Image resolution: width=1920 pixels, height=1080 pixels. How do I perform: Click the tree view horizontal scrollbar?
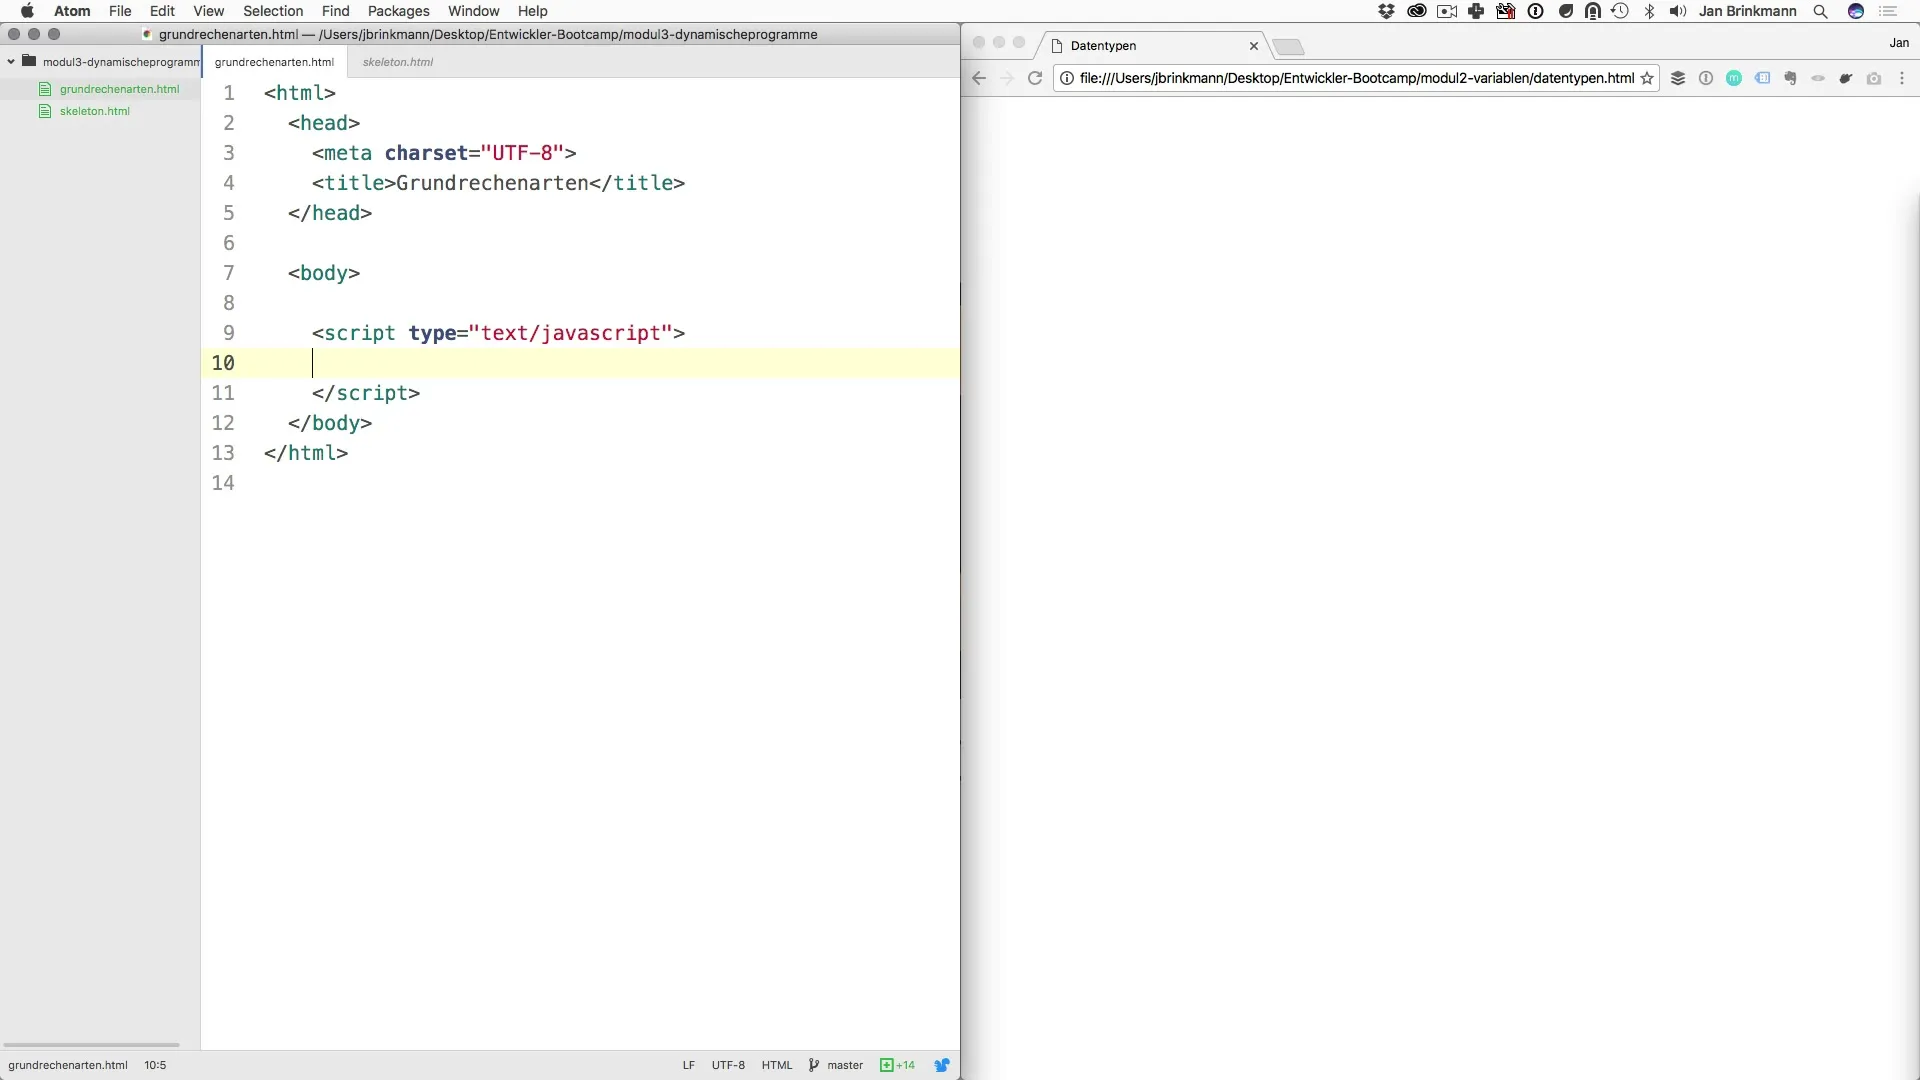click(91, 1044)
